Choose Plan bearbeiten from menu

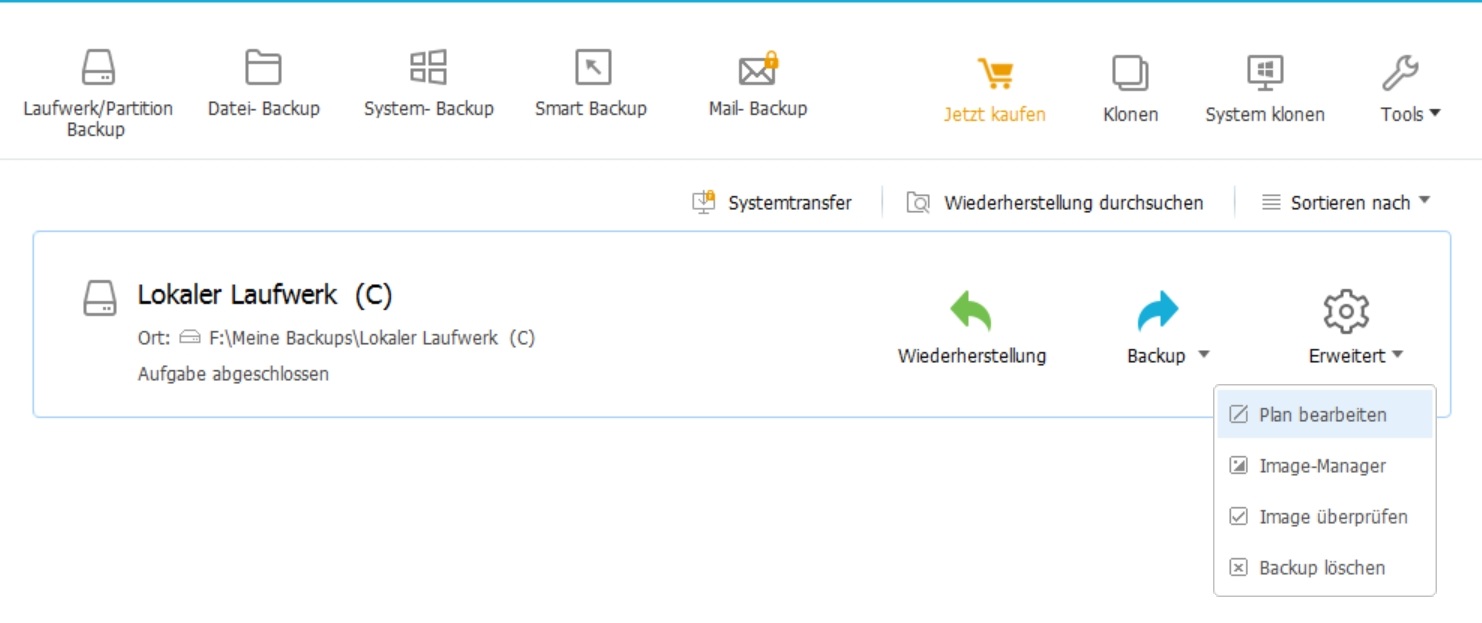1322,415
